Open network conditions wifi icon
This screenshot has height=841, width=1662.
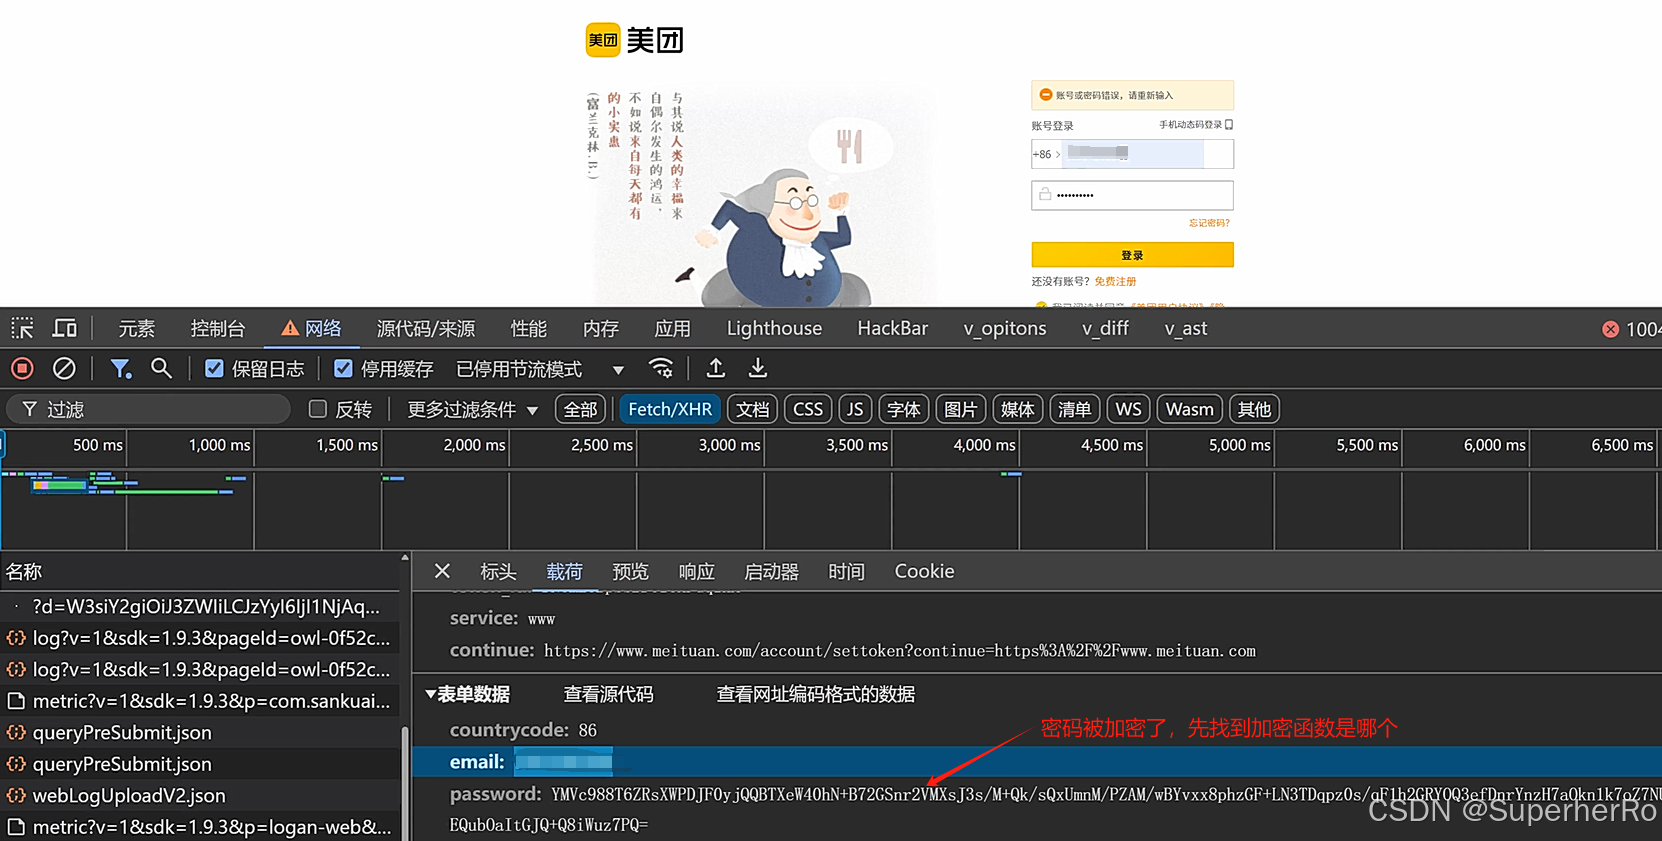pos(661,369)
